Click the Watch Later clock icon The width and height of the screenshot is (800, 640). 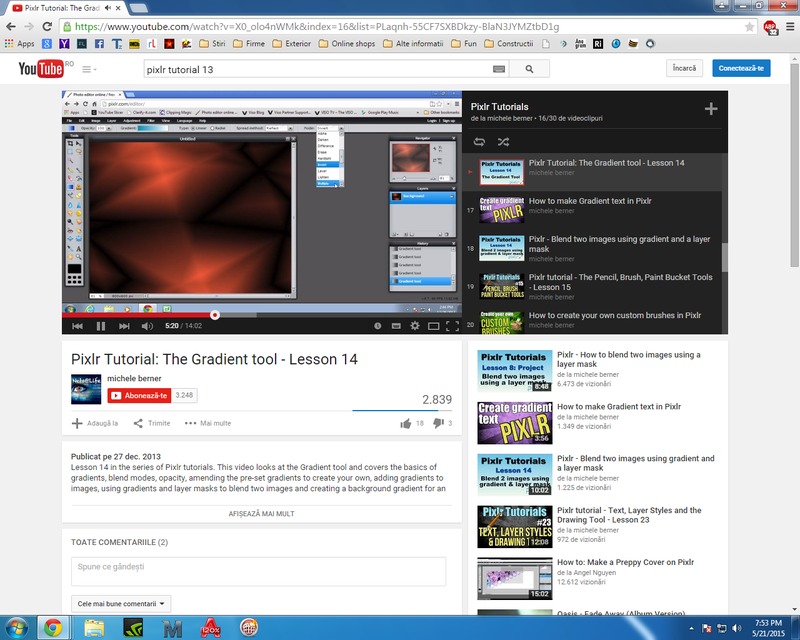pos(378,326)
